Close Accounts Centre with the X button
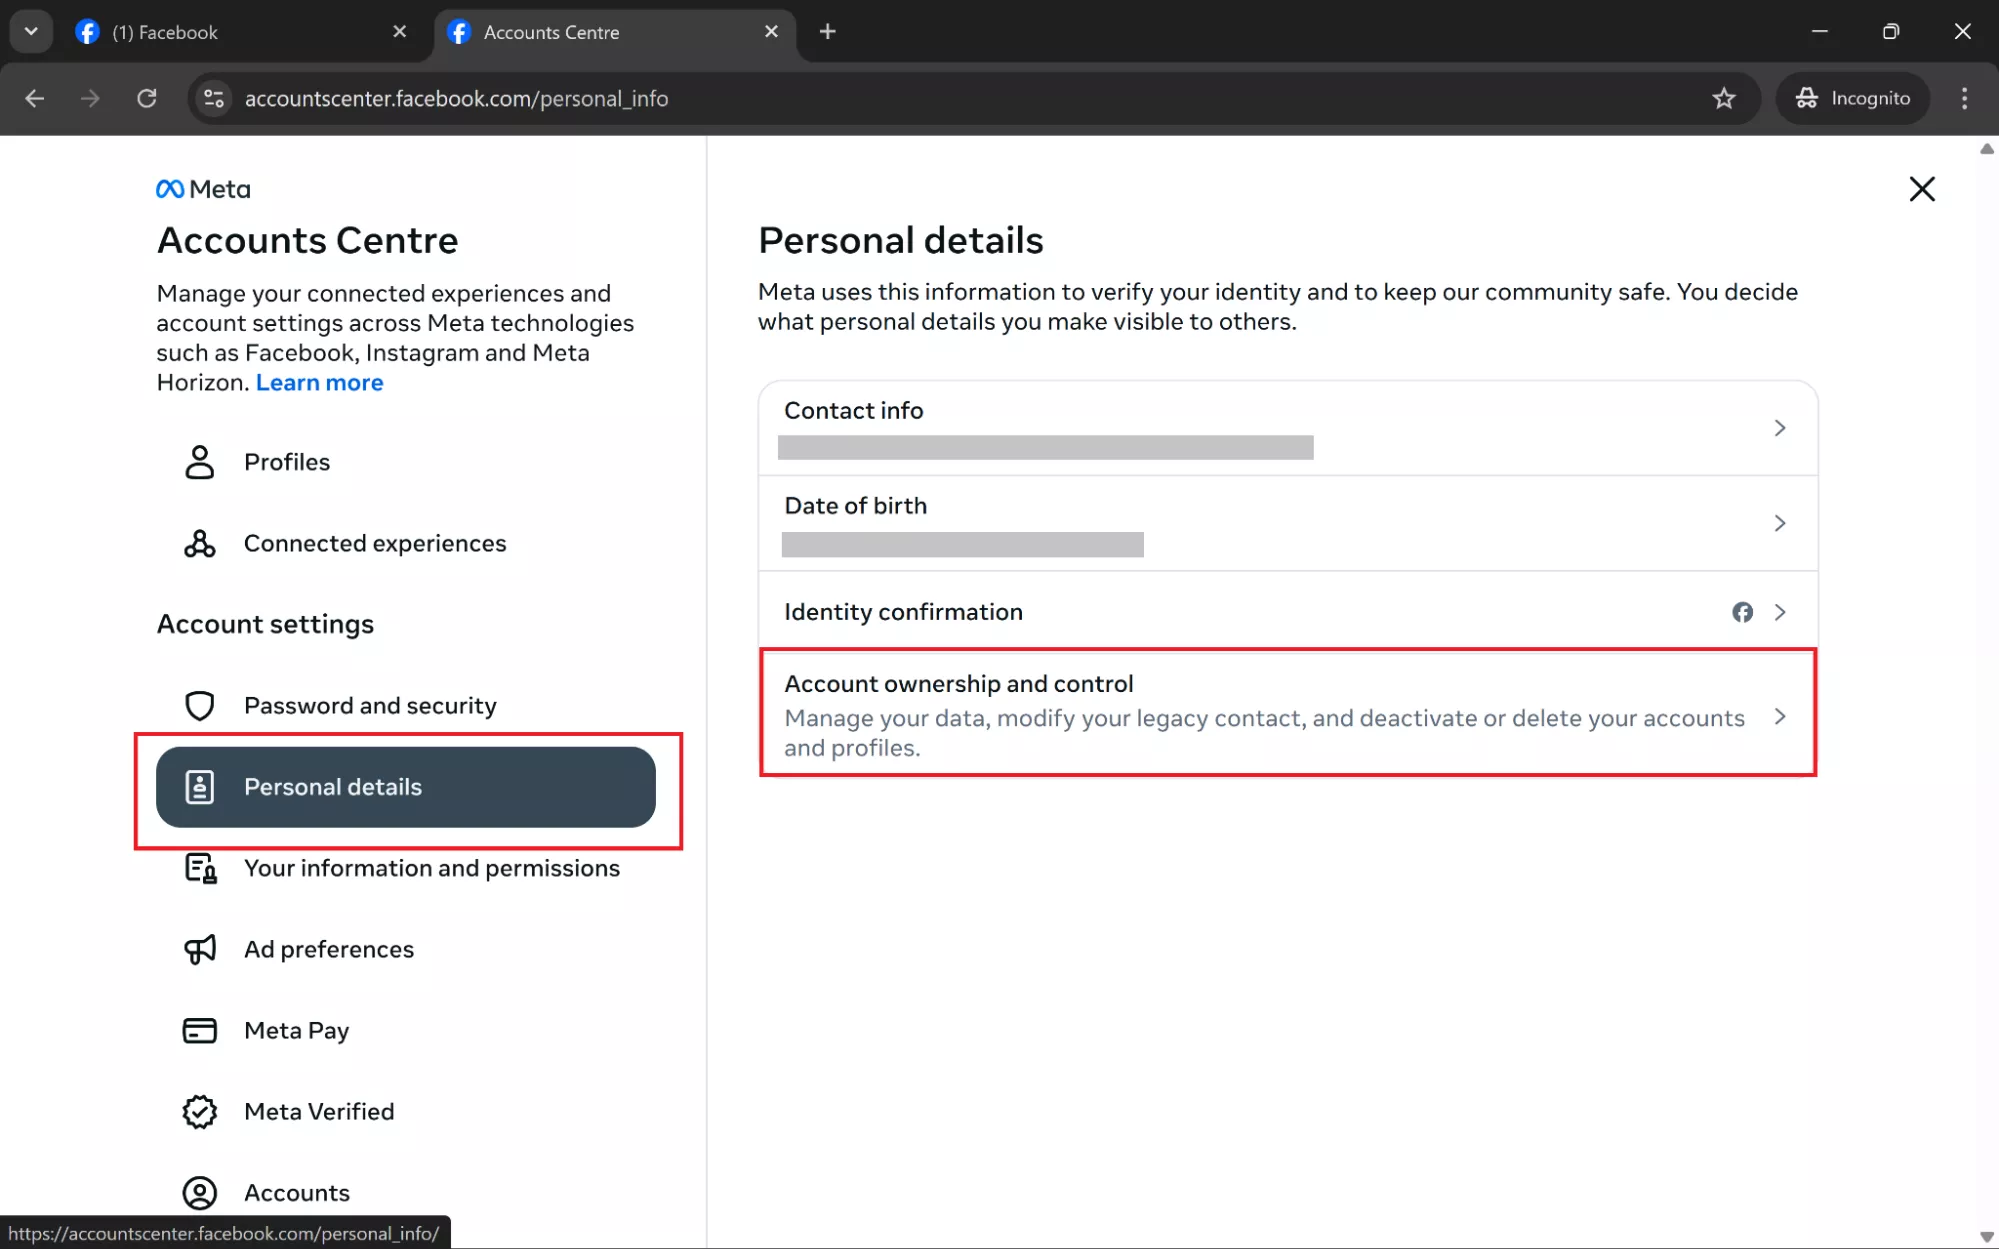1999x1250 pixels. [1921, 189]
